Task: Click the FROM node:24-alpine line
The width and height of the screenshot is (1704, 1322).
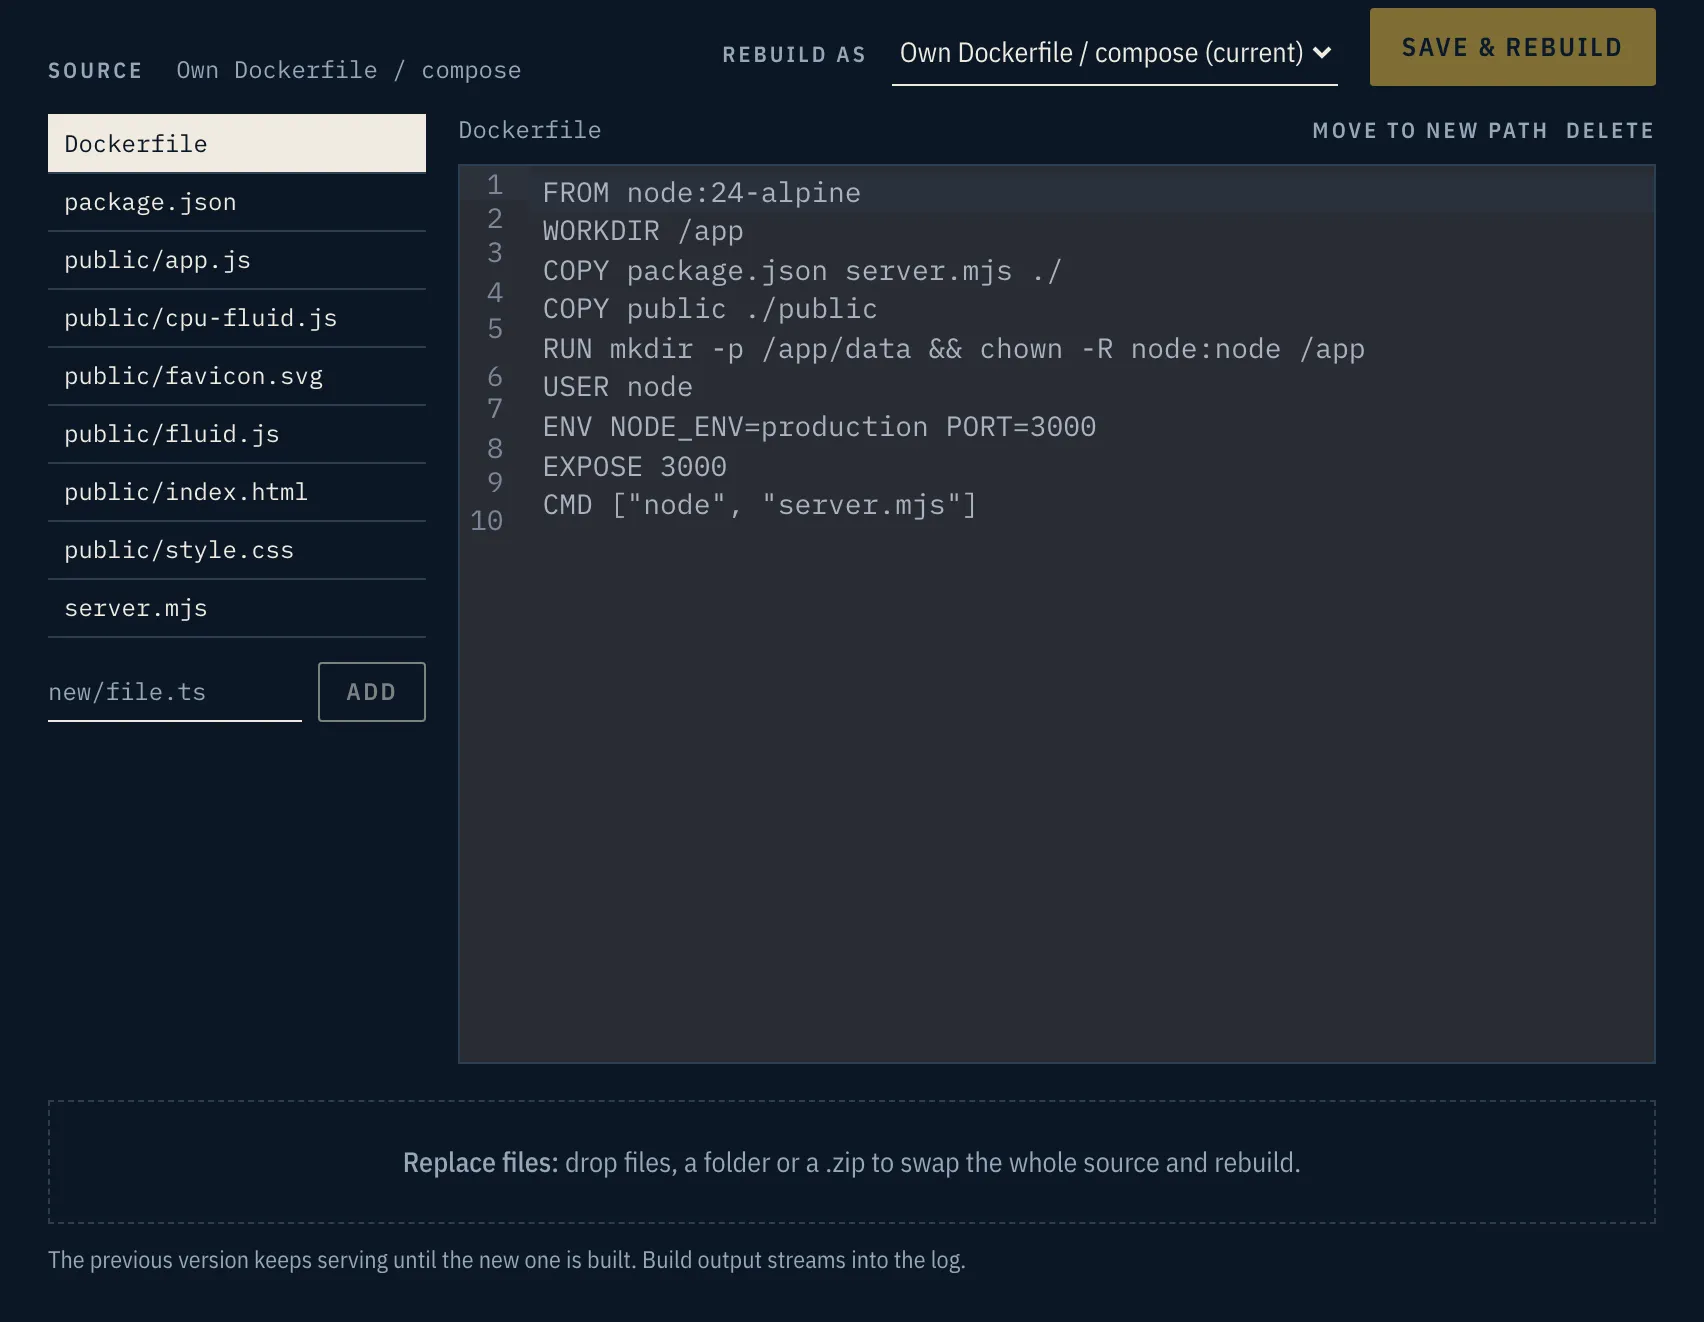Action: [x=701, y=192]
